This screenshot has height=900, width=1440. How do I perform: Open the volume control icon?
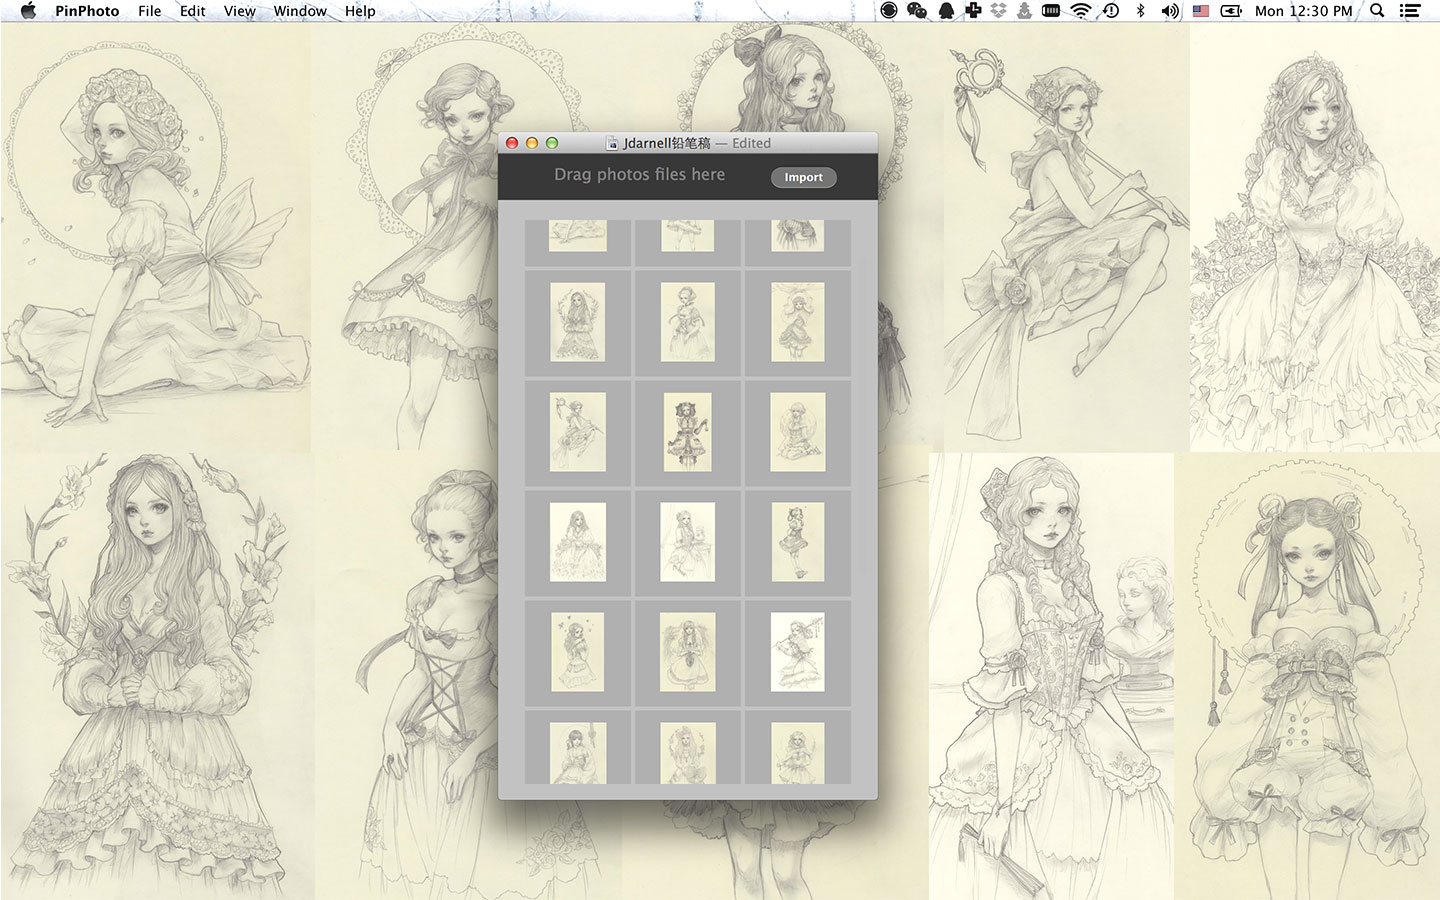click(x=1170, y=11)
